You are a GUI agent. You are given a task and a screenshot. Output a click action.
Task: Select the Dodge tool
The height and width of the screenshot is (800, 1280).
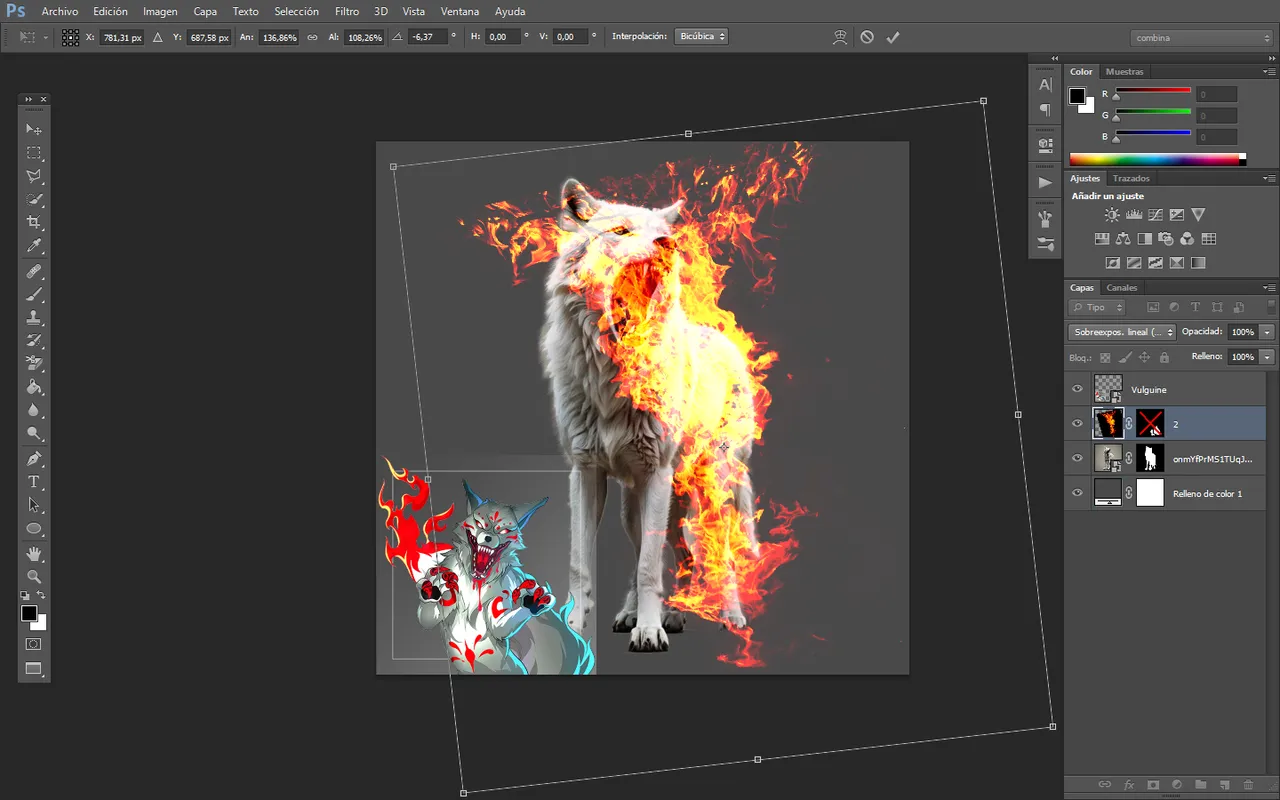34,433
